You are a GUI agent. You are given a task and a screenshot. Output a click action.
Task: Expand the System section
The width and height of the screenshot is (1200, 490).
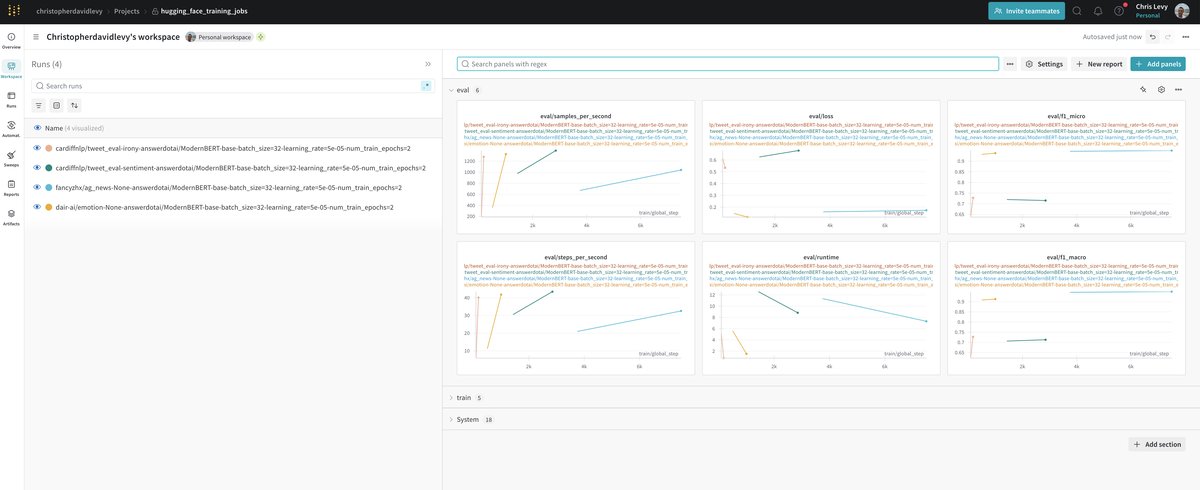451,419
